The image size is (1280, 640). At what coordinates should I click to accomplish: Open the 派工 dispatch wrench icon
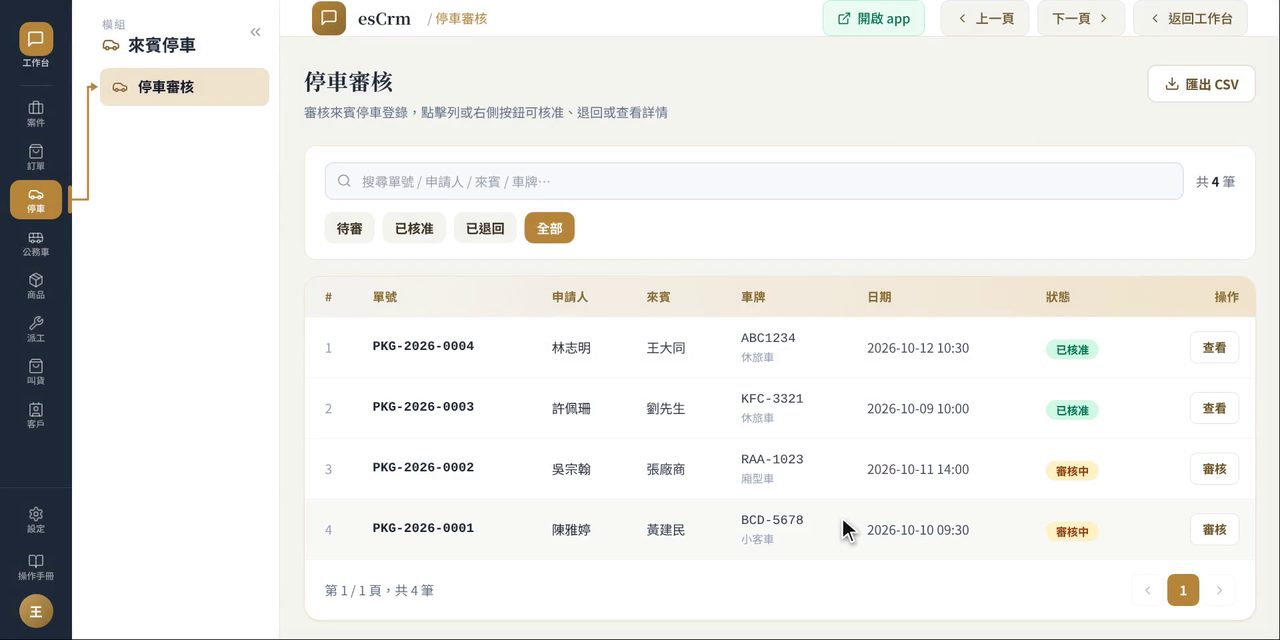pyautogui.click(x=36, y=329)
